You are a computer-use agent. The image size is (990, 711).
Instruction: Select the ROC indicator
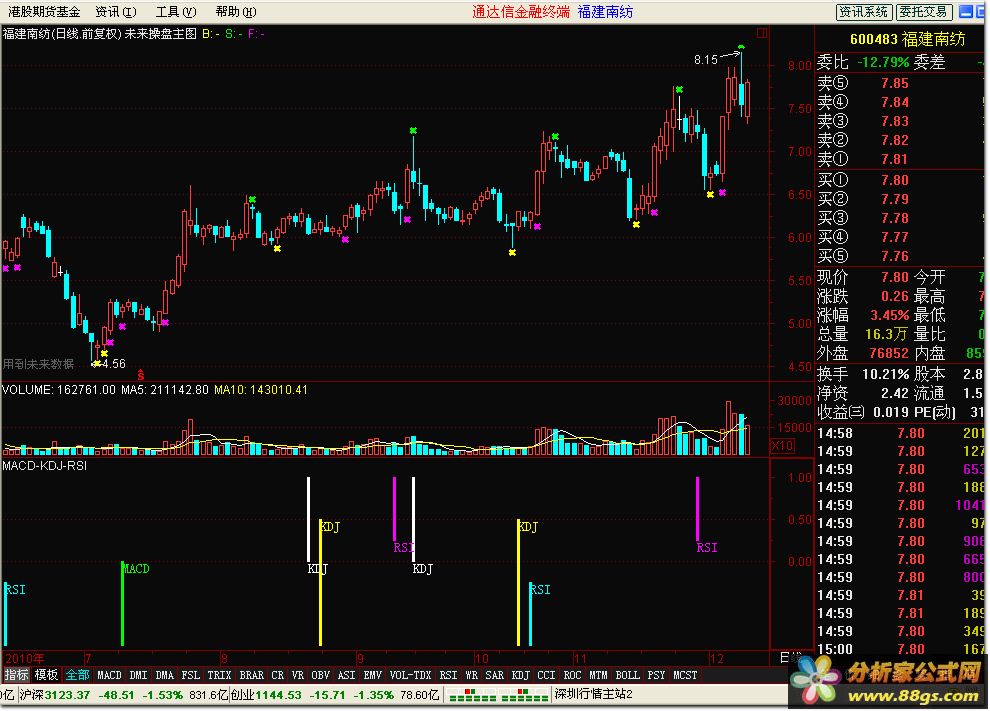point(572,675)
